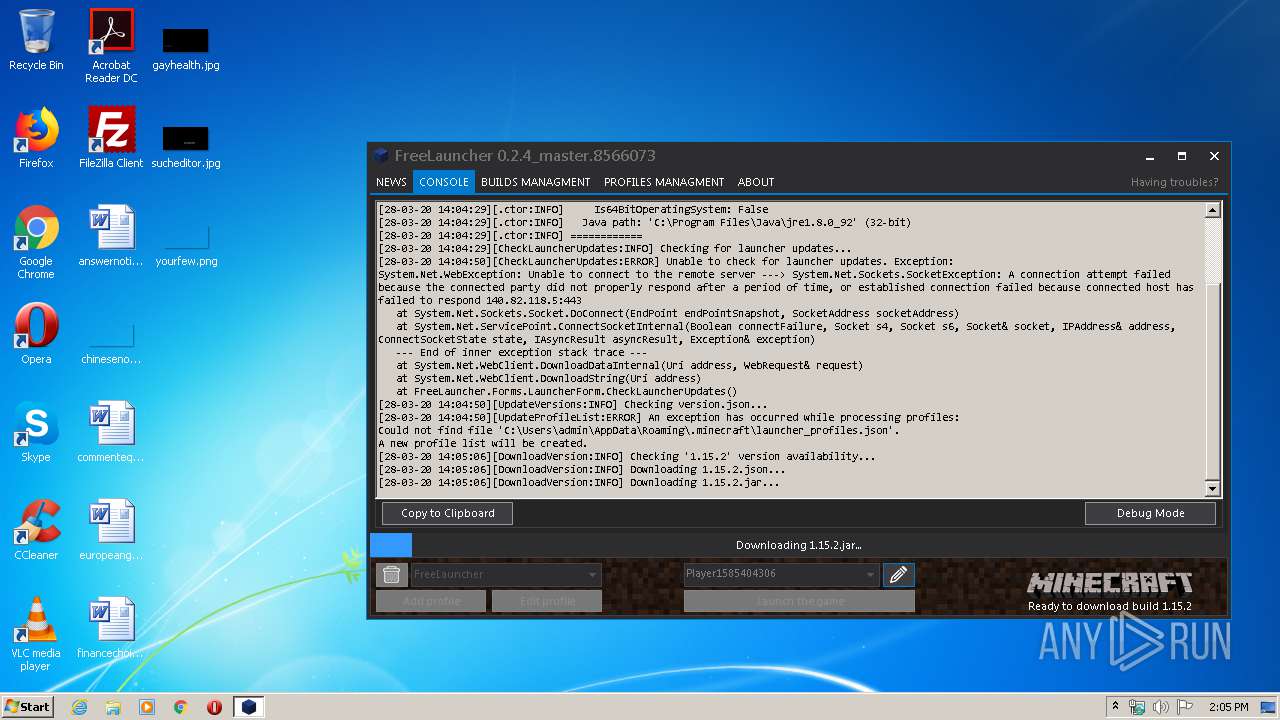Open Opera from the taskbar
Viewport: 1280px width, 720px height.
click(214, 707)
